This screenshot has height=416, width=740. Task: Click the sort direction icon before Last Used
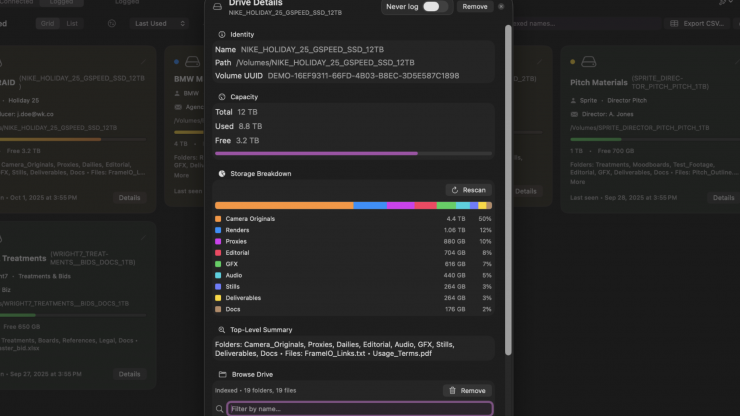coord(112,23)
